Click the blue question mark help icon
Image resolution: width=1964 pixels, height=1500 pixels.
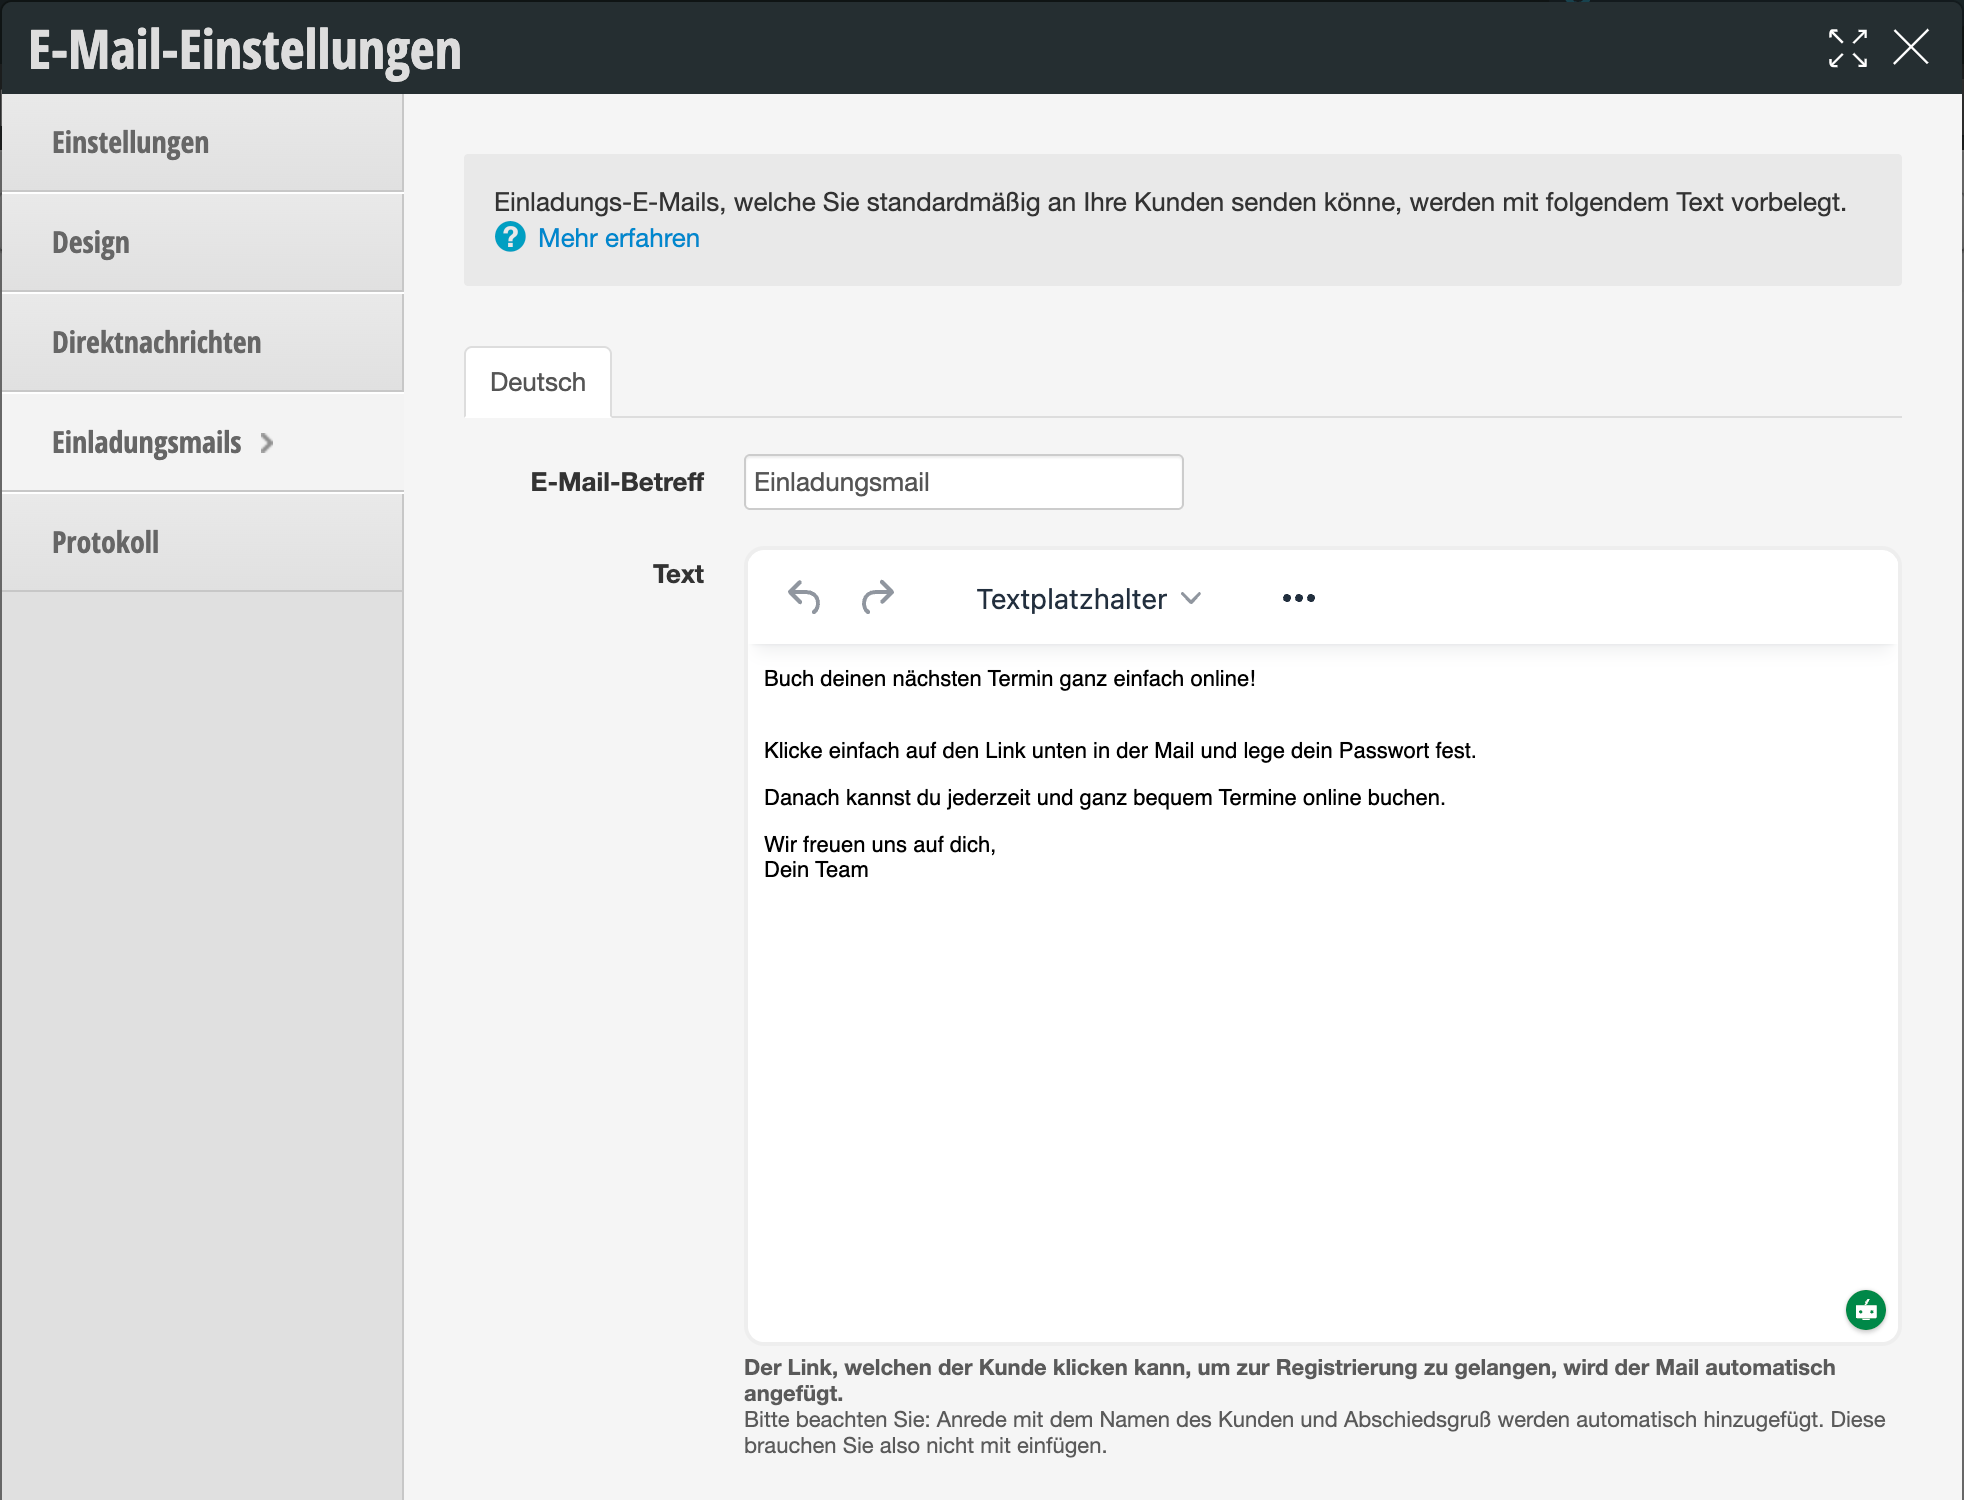click(510, 238)
